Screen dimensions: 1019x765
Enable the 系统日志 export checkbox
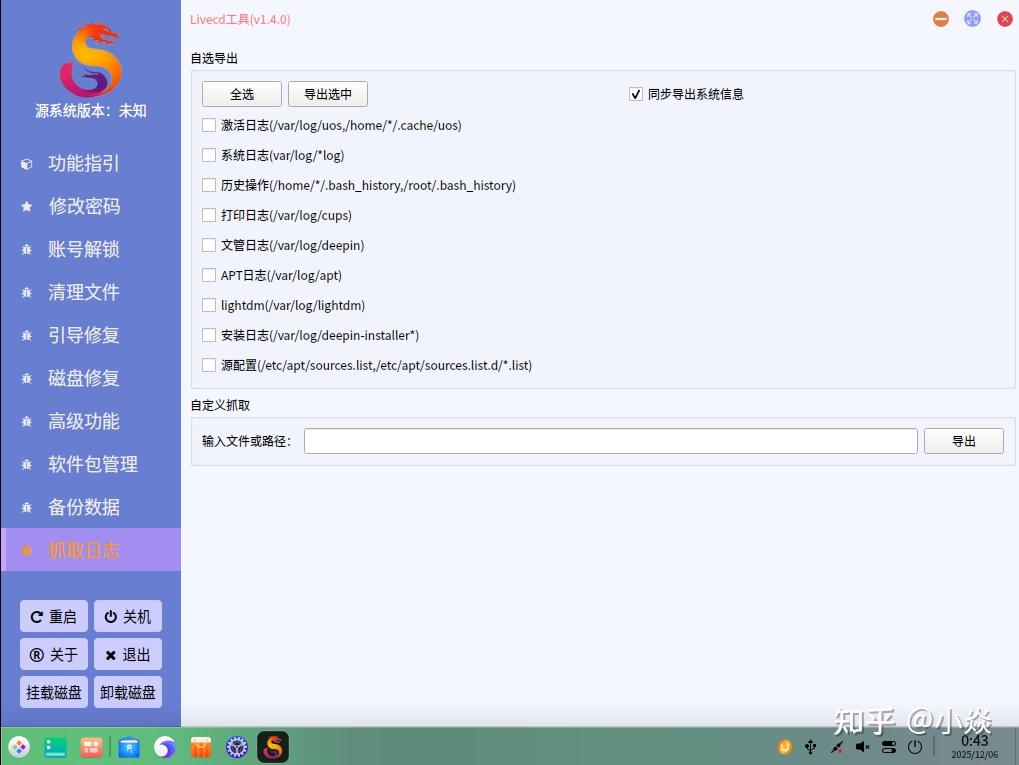[208, 155]
